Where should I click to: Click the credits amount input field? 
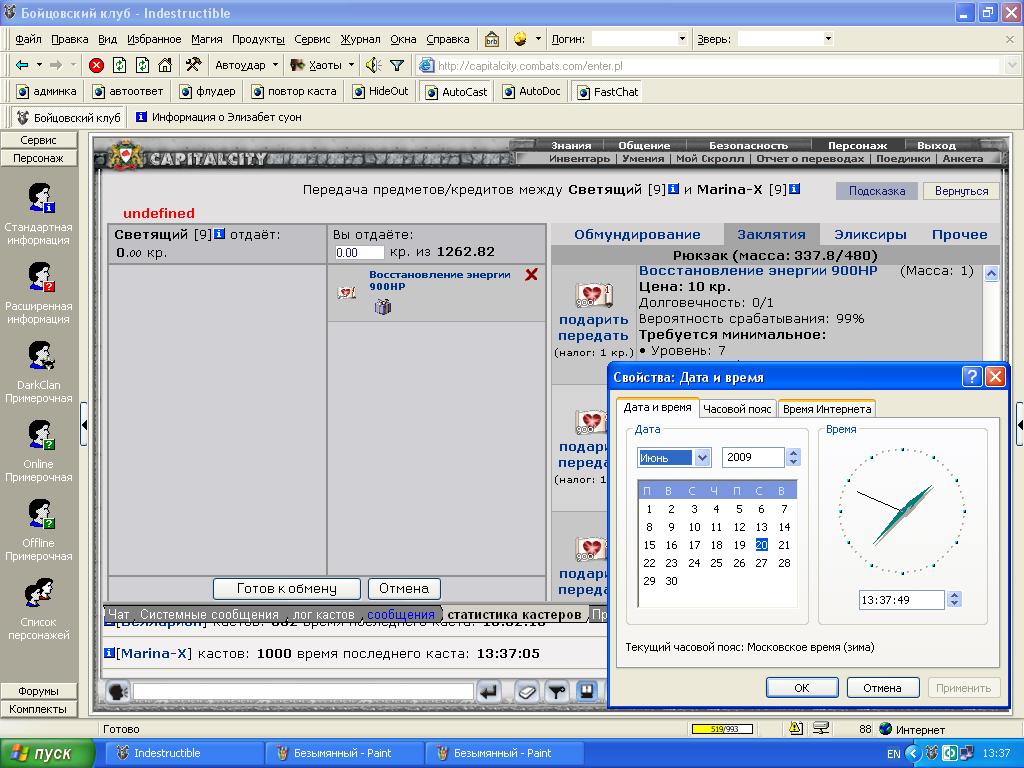click(x=359, y=253)
